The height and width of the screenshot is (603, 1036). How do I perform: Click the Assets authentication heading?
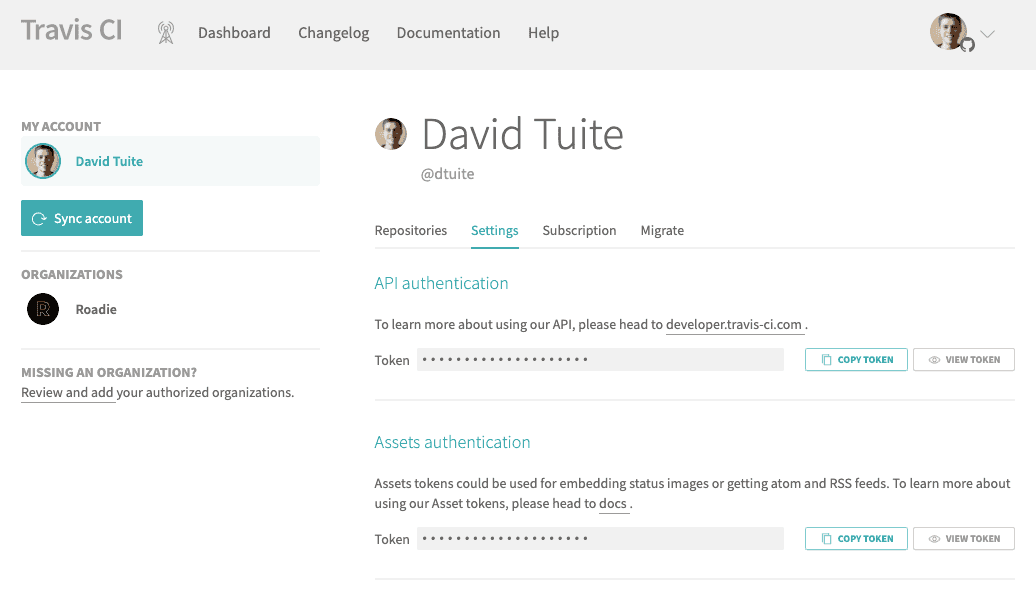click(452, 443)
